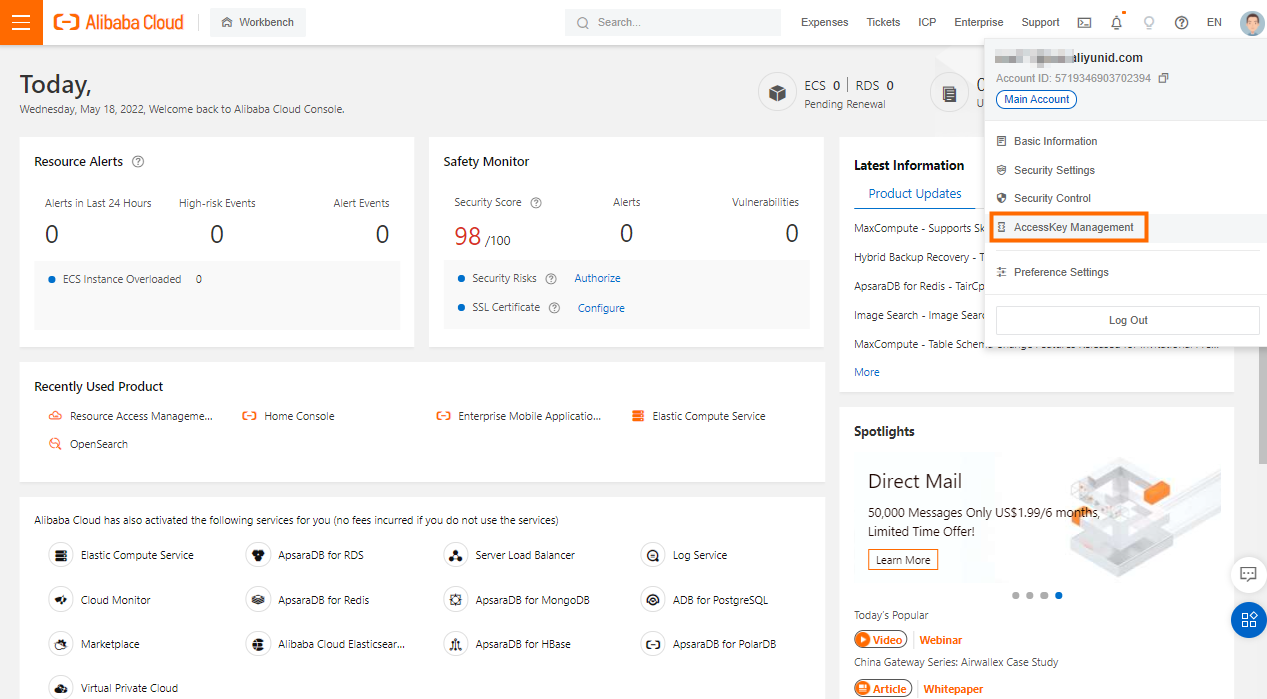Click the user avatar in header
Image resolution: width=1267 pixels, height=699 pixels.
pyautogui.click(x=1251, y=22)
